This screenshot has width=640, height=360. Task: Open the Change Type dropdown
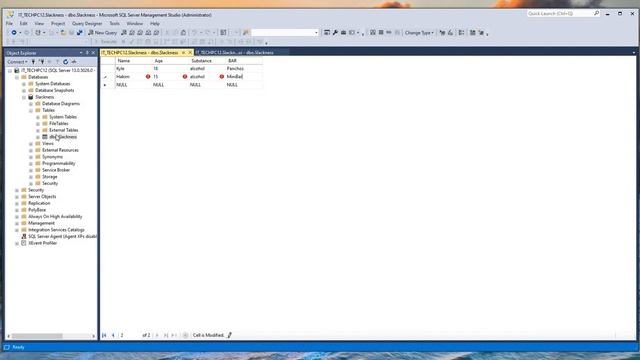[x=419, y=33]
